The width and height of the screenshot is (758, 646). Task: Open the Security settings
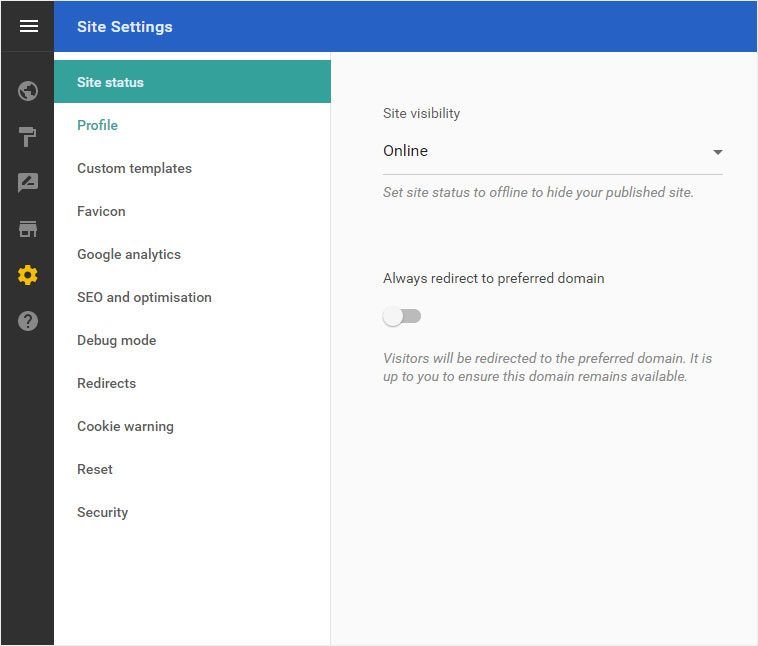pos(192,513)
